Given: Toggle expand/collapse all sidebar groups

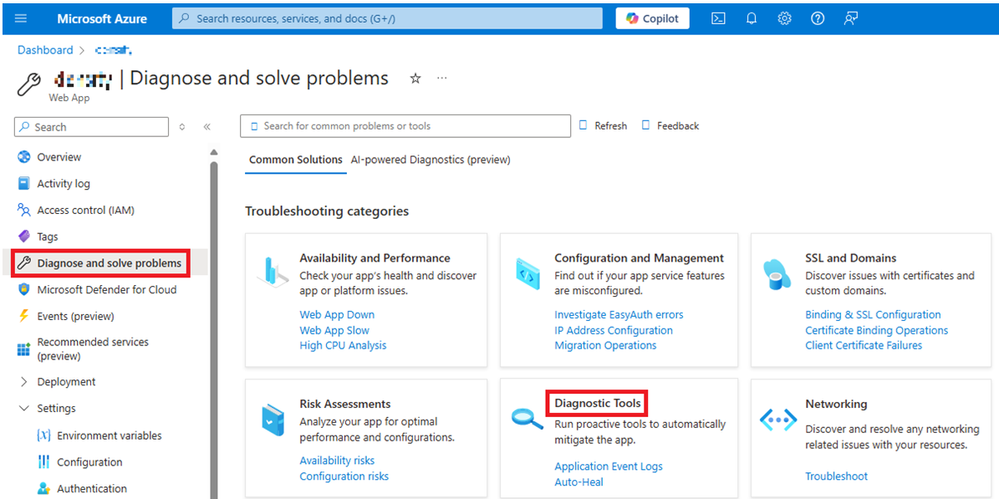Looking at the screenshot, I should tap(182, 127).
